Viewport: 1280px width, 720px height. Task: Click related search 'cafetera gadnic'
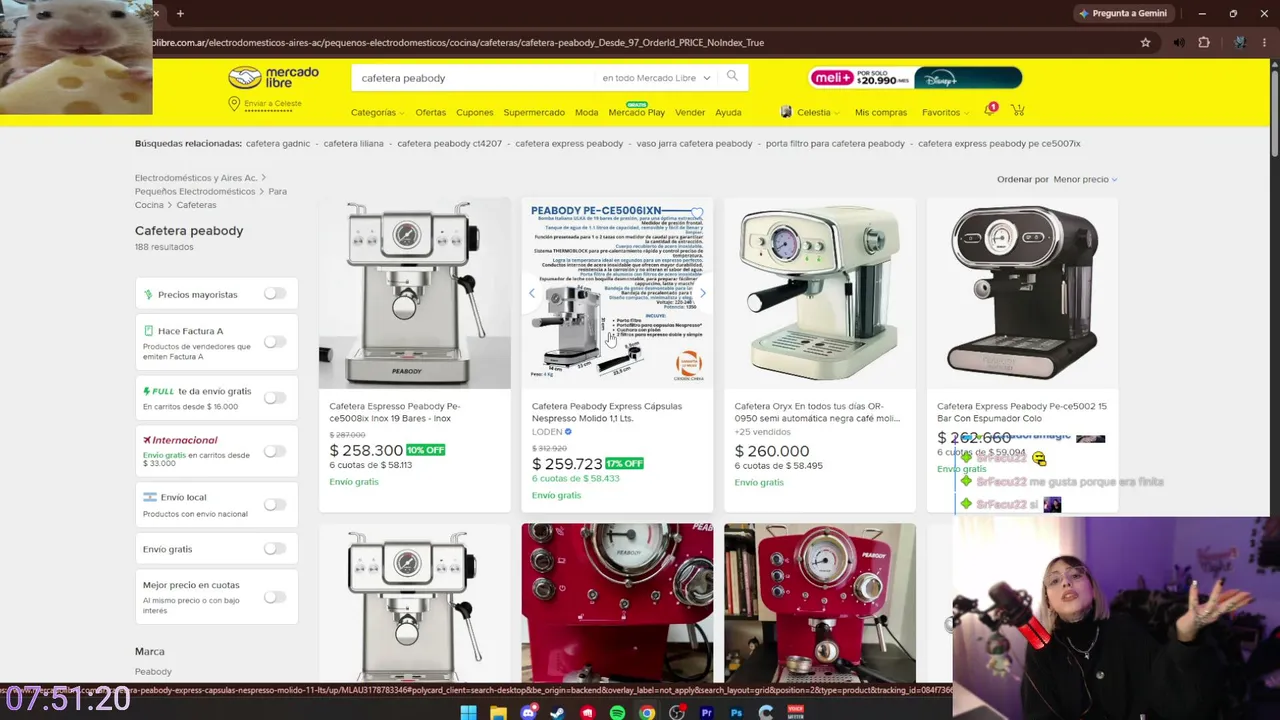pyautogui.click(x=278, y=143)
